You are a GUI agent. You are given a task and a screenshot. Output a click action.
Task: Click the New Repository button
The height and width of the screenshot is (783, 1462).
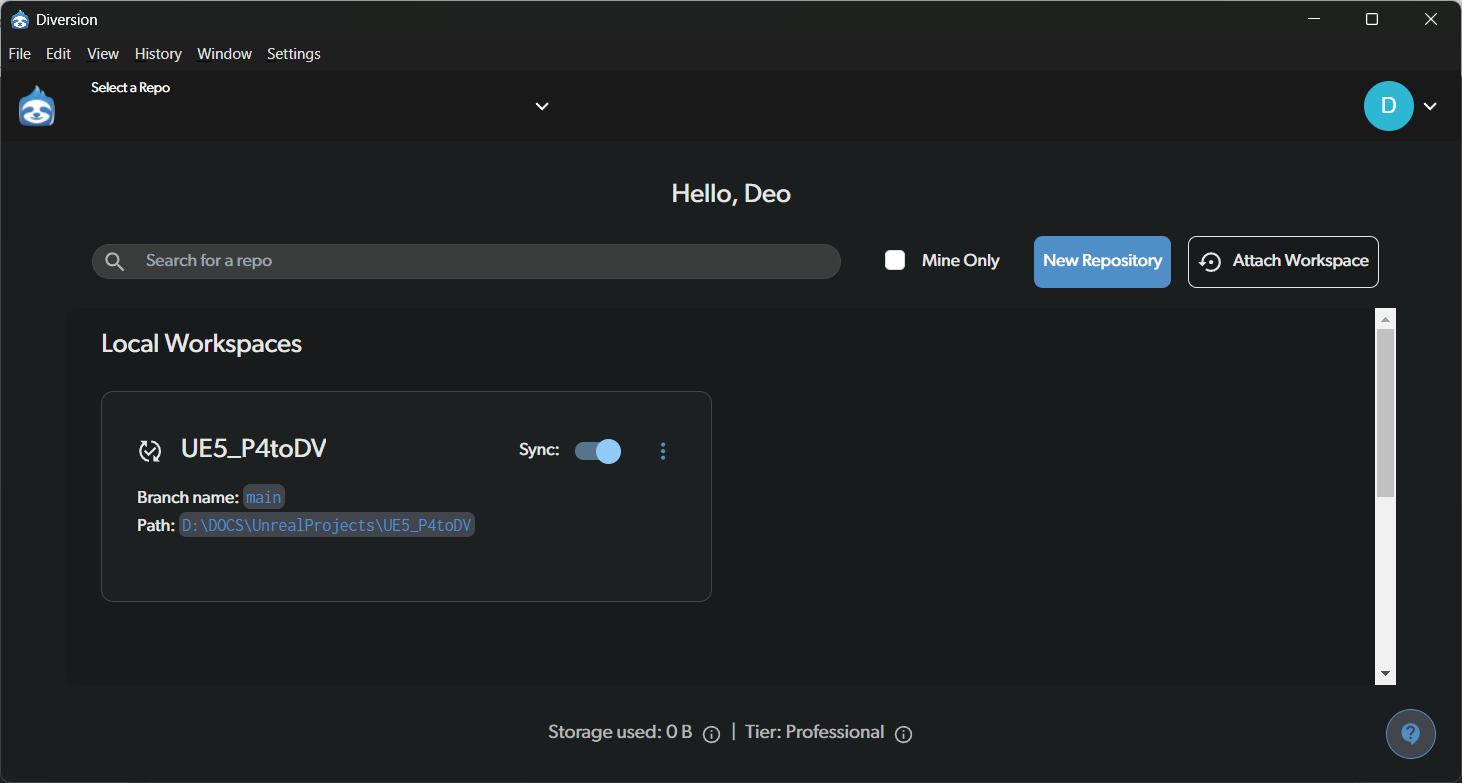click(1102, 262)
